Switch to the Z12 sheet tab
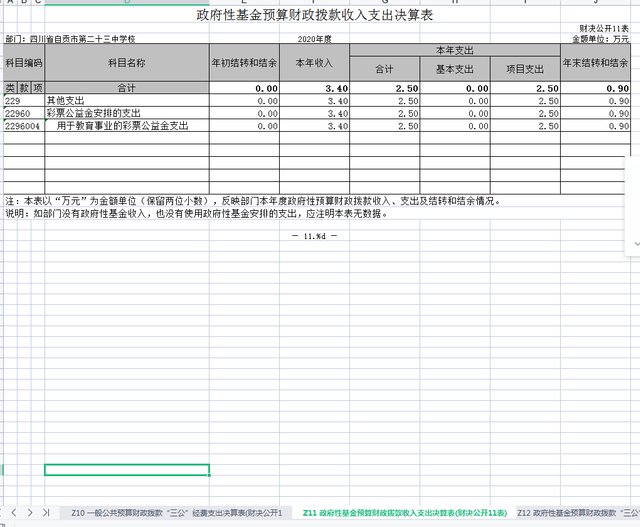The image size is (640, 527). point(578,512)
